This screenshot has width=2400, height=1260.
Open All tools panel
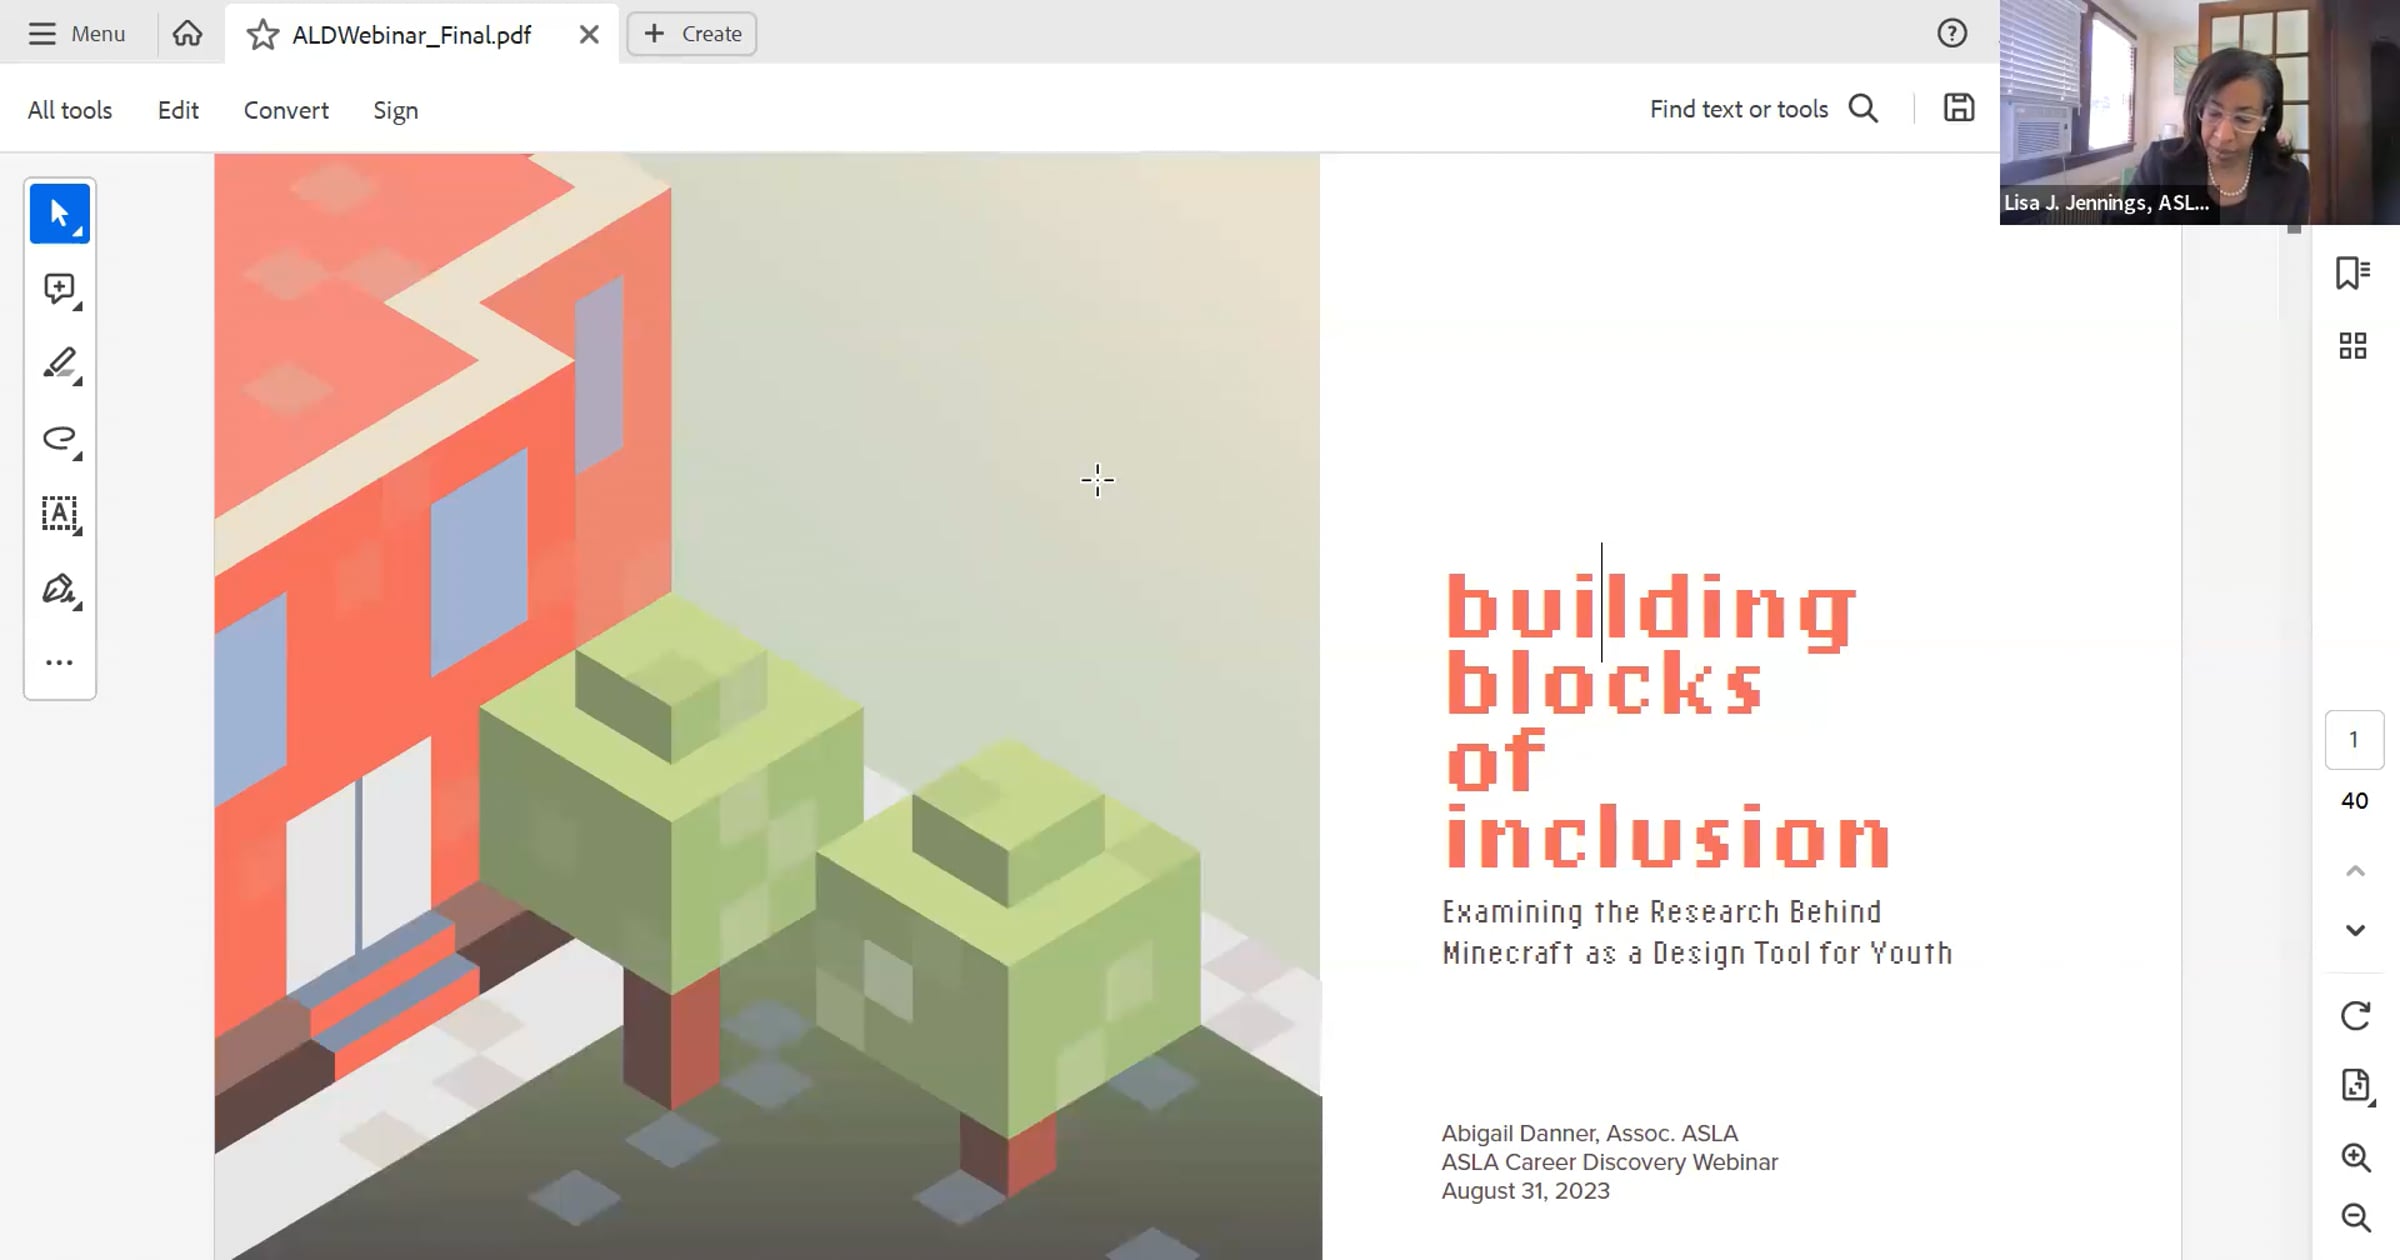70,110
